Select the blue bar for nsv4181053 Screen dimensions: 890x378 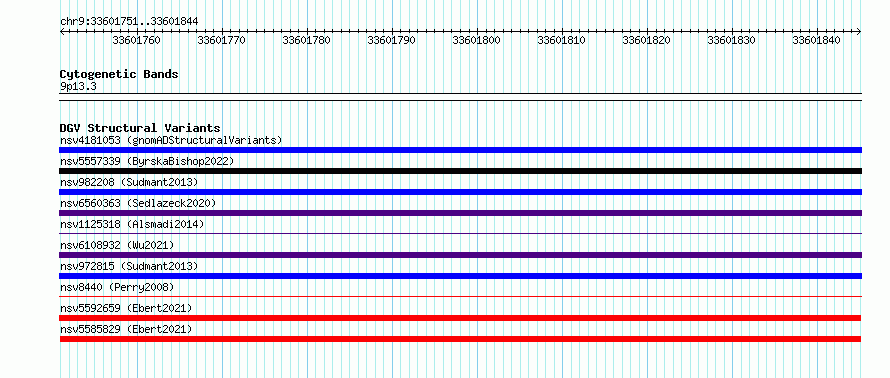coord(460,150)
